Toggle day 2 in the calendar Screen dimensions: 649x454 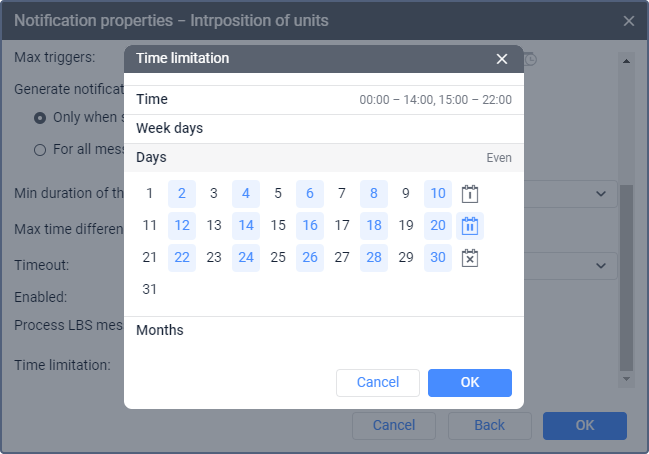(182, 194)
